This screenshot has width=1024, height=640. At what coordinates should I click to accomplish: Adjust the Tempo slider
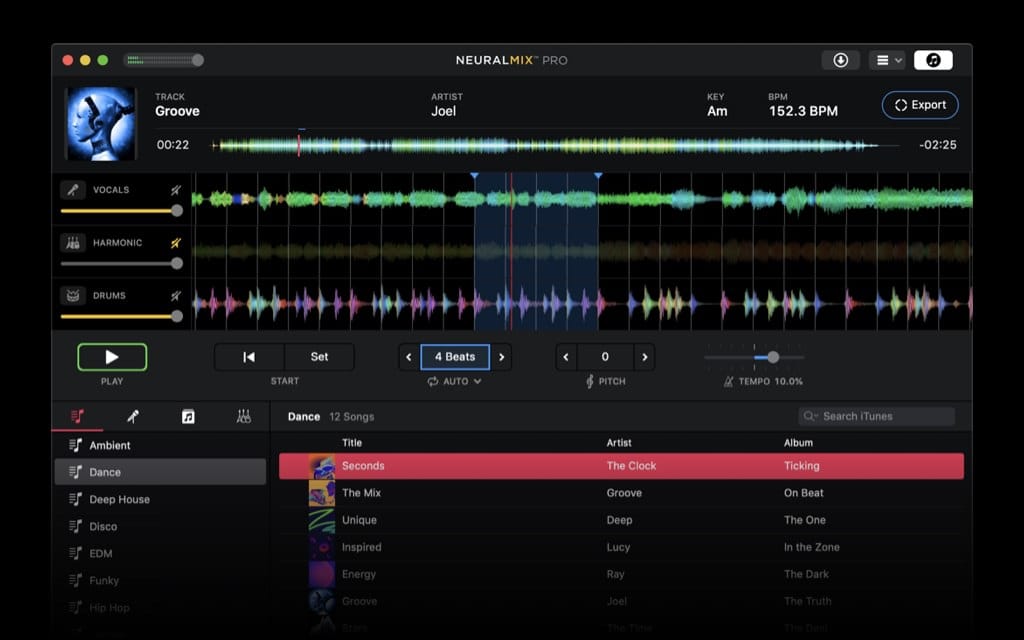click(x=772, y=356)
